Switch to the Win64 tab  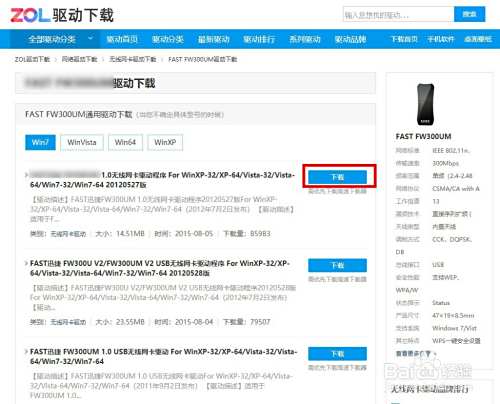point(125,142)
